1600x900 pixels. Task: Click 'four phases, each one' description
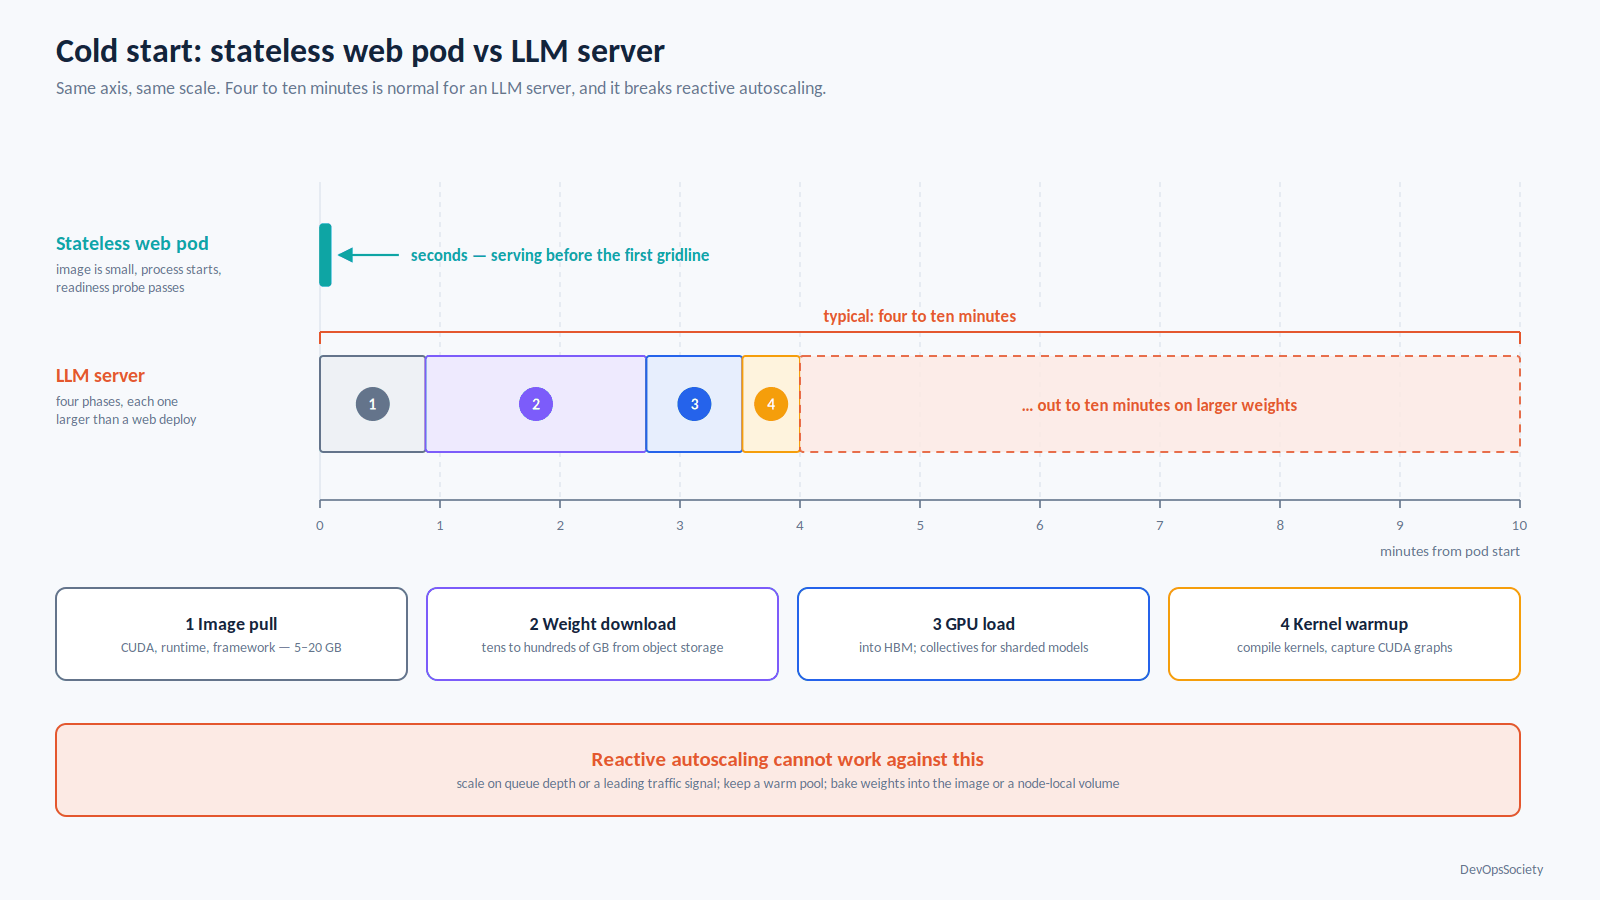tap(117, 402)
